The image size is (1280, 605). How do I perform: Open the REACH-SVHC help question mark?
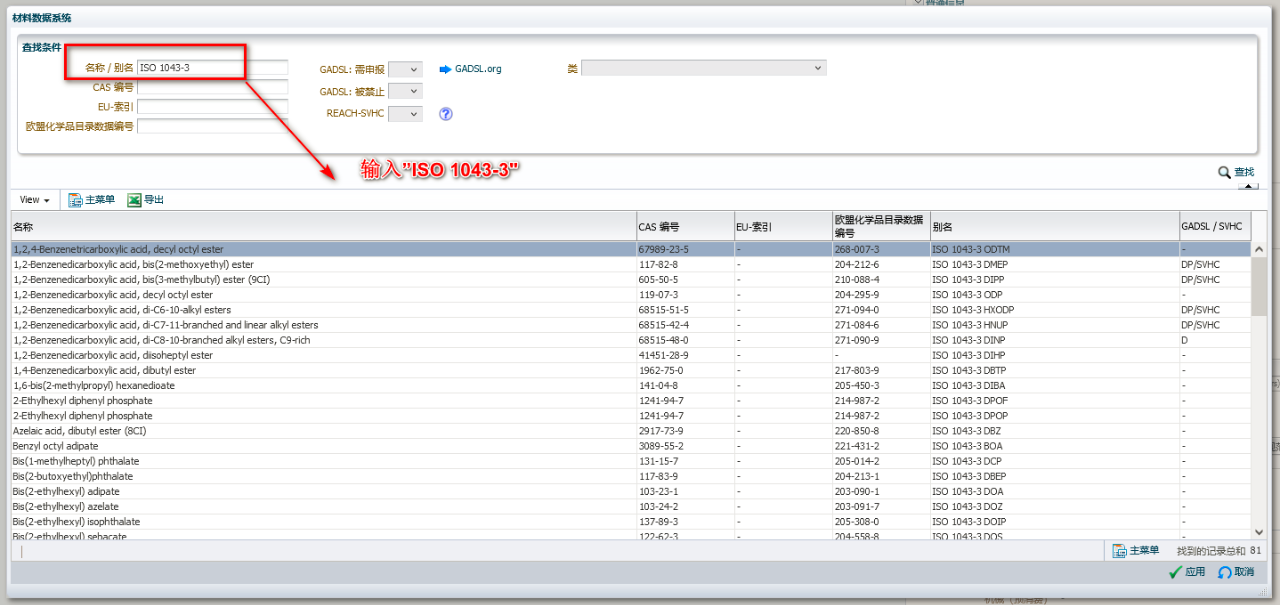click(x=446, y=114)
